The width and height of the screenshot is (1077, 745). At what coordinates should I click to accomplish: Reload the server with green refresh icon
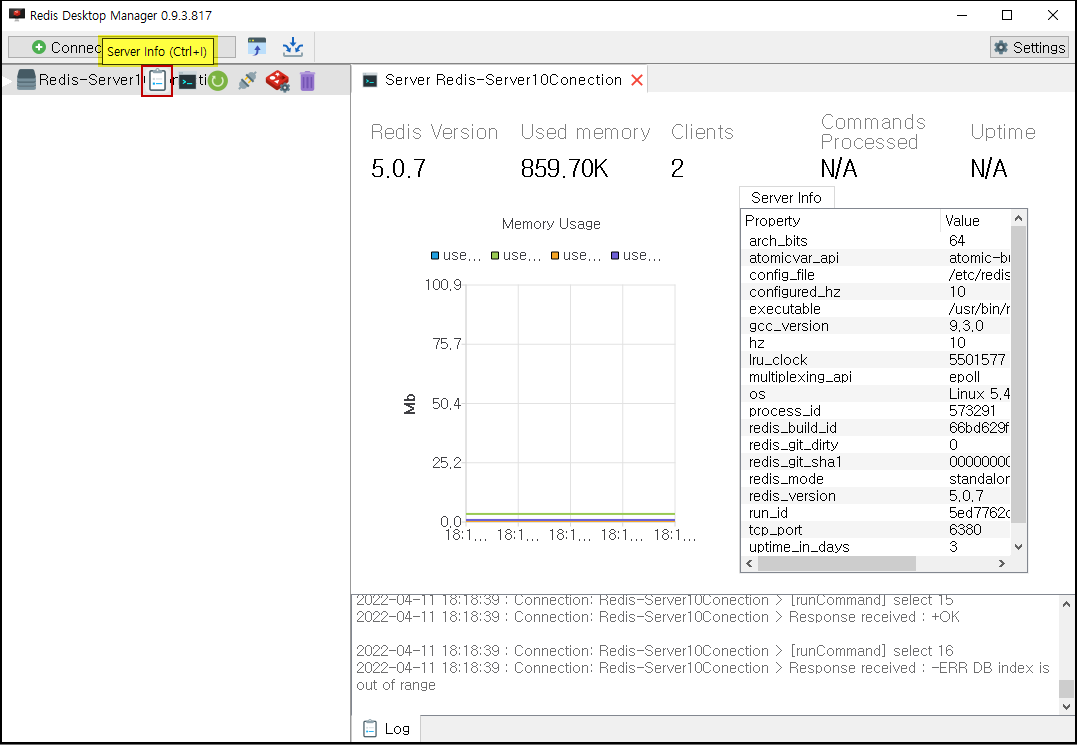pyautogui.click(x=218, y=81)
